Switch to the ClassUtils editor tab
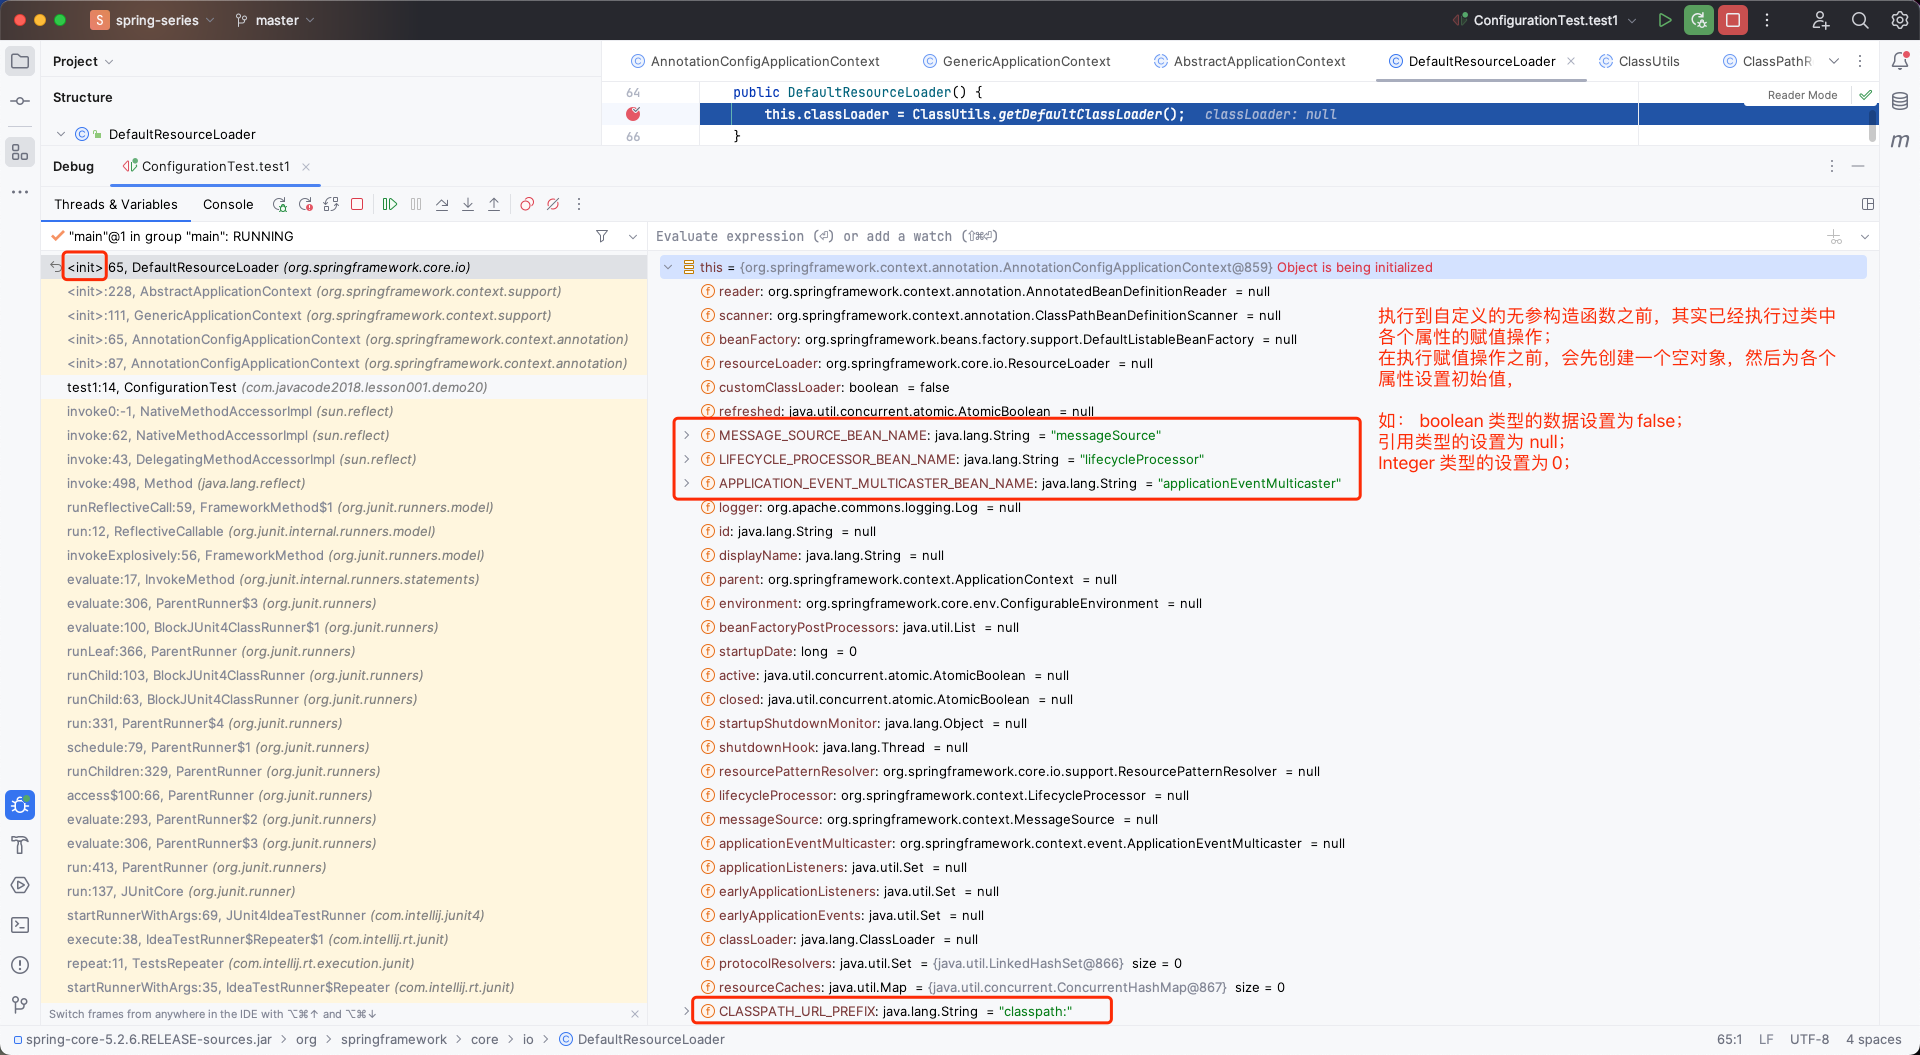This screenshot has width=1920, height=1055. [x=1648, y=61]
